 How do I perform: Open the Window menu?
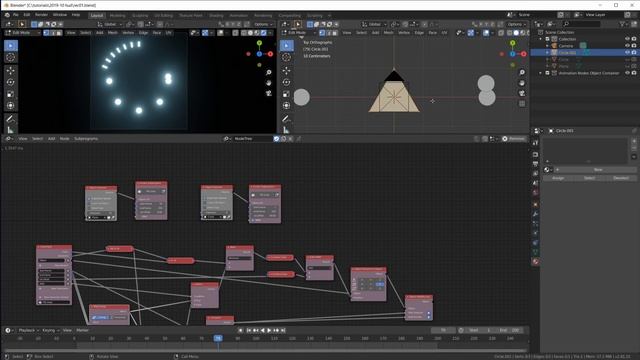(x=60, y=15)
